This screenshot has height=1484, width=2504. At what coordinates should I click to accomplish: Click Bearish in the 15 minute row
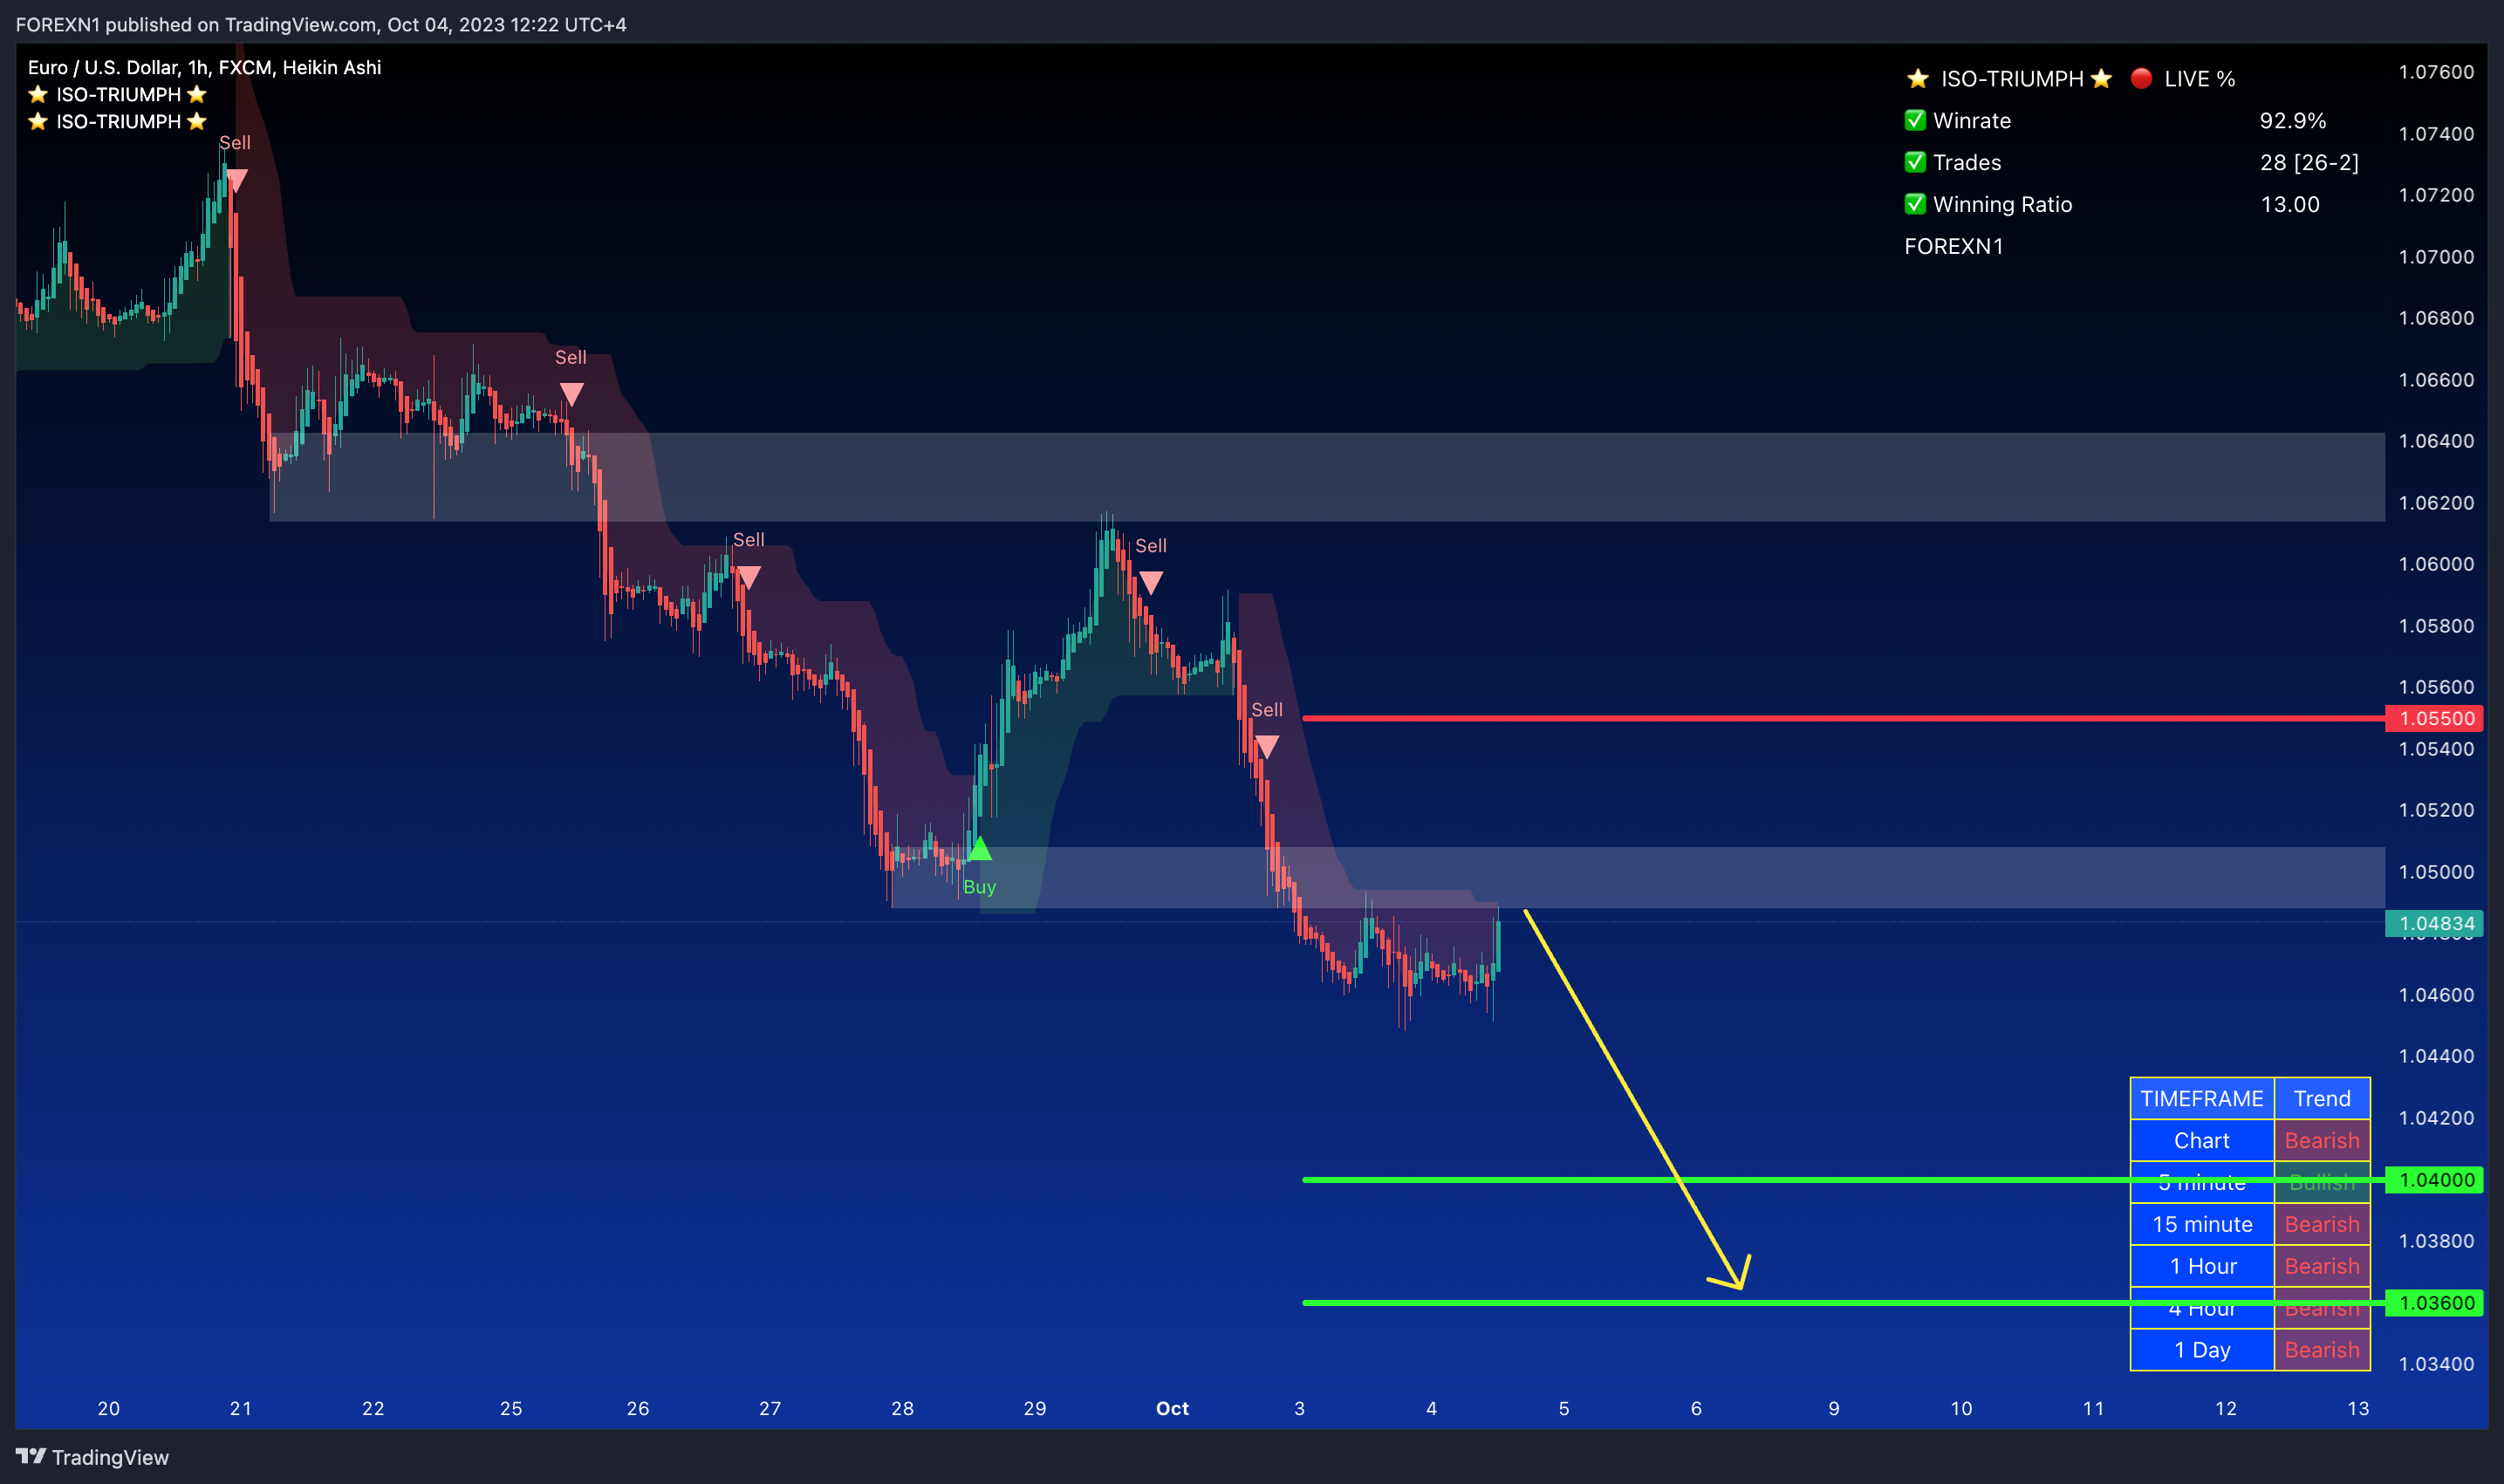pyautogui.click(x=2322, y=1225)
